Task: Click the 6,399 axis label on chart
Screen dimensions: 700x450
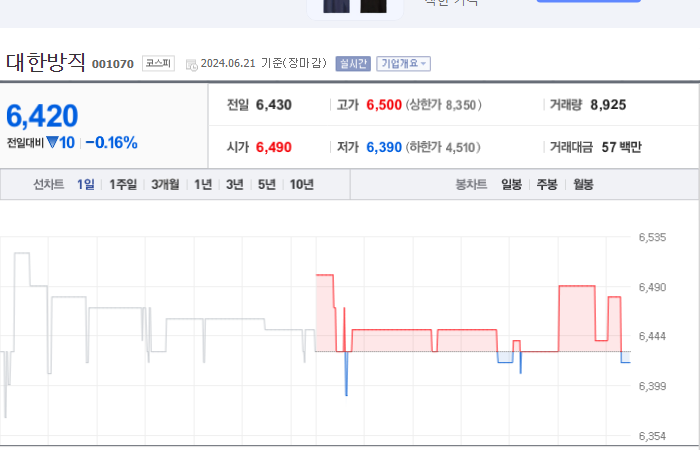Action: click(x=652, y=386)
